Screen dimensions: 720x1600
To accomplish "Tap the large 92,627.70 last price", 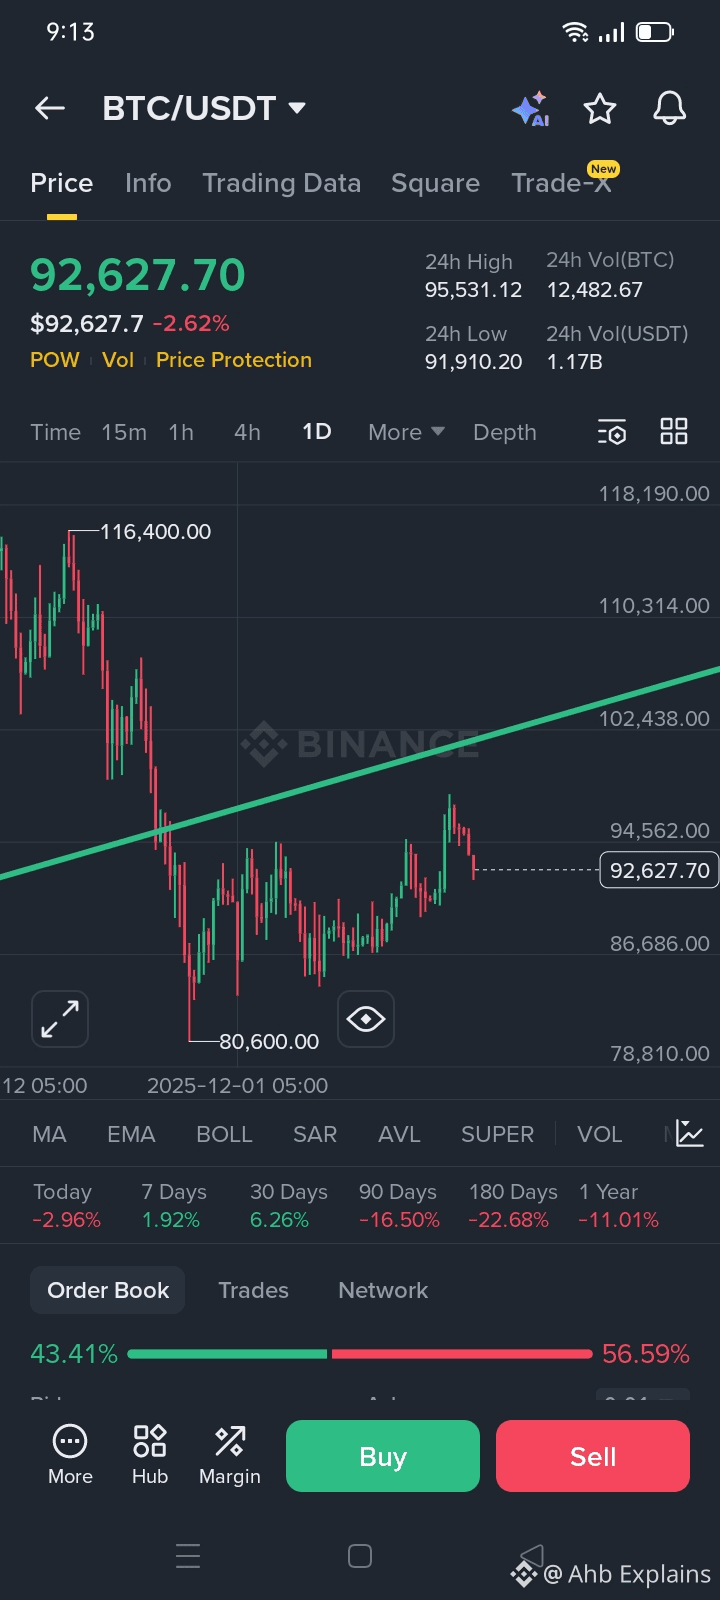I will (x=138, y=275).
